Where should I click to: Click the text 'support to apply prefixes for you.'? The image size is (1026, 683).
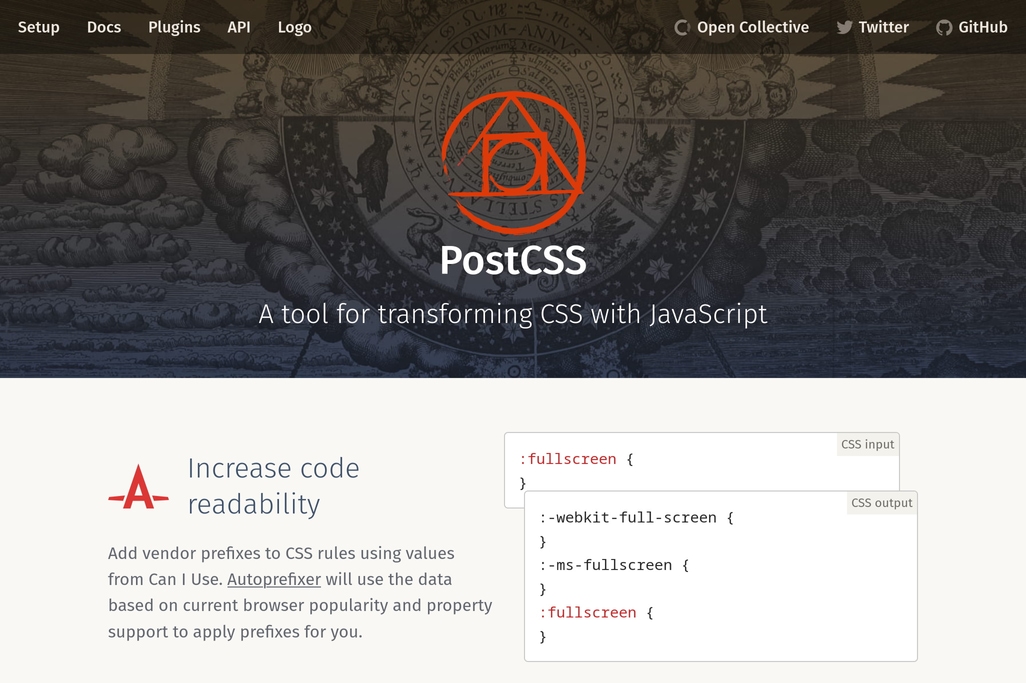[x=235, y=632]
